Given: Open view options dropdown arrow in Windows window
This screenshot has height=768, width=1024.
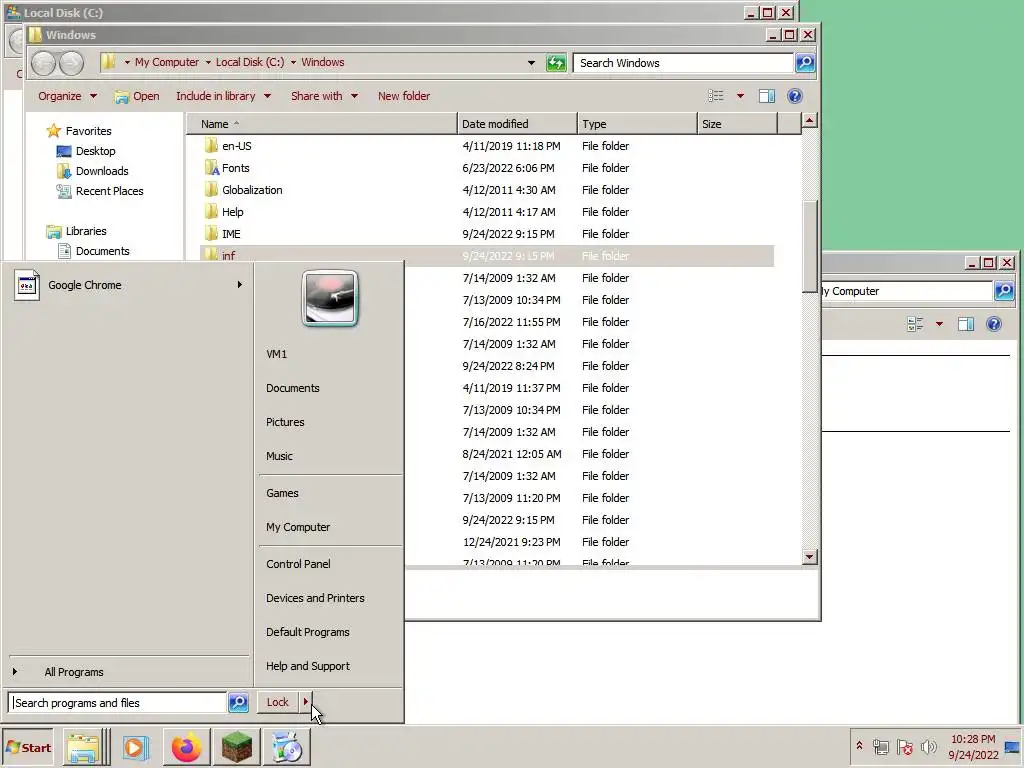Looking at the screenshot, I should 740,96.
